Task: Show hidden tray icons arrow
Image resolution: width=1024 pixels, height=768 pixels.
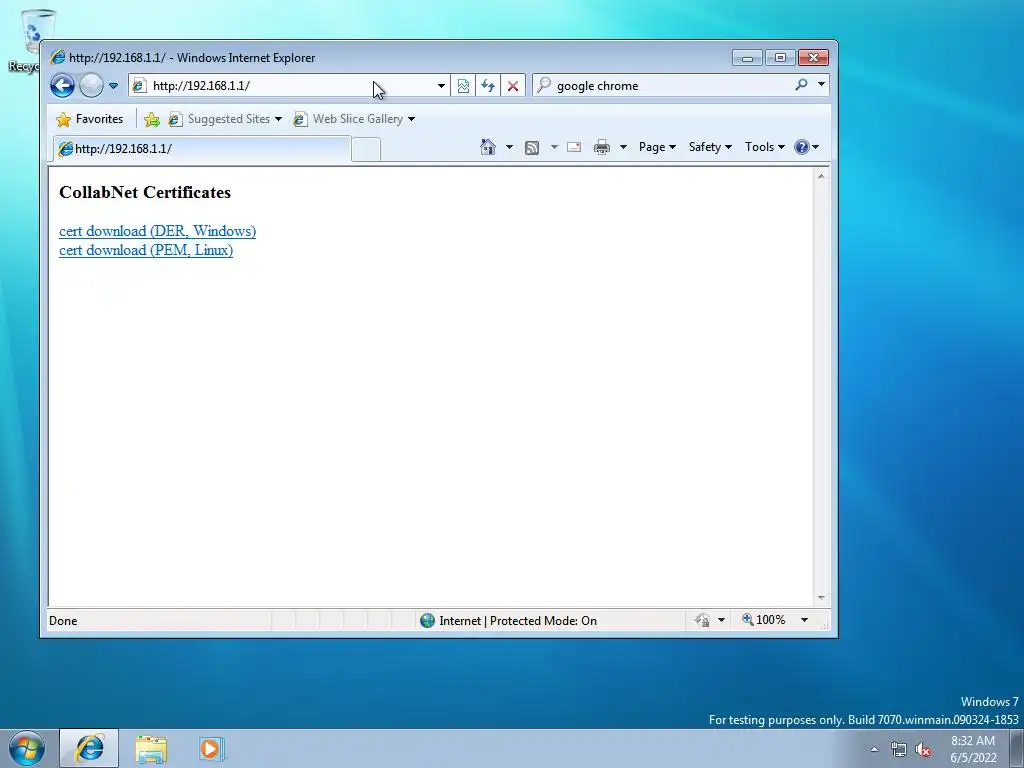Action: [874, 749]
